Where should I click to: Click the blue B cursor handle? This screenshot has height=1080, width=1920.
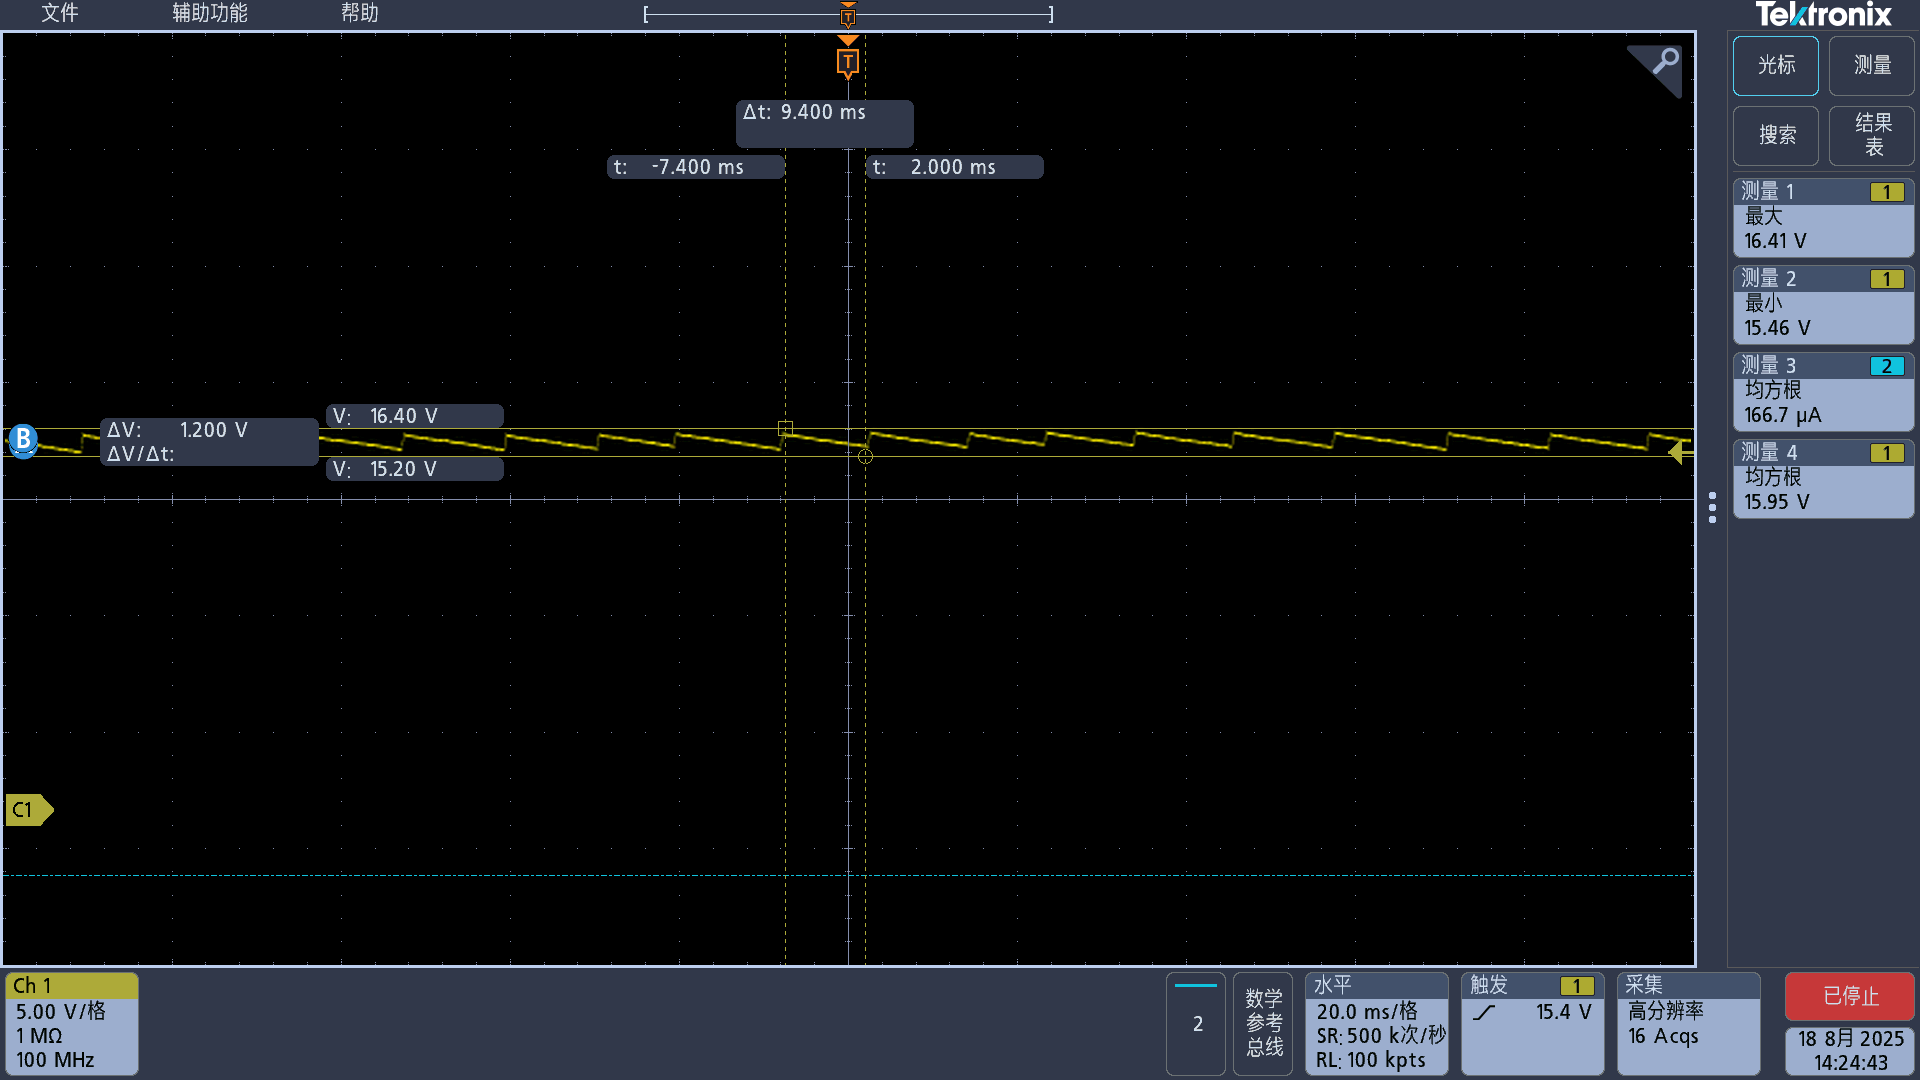(x=23, y=439)
